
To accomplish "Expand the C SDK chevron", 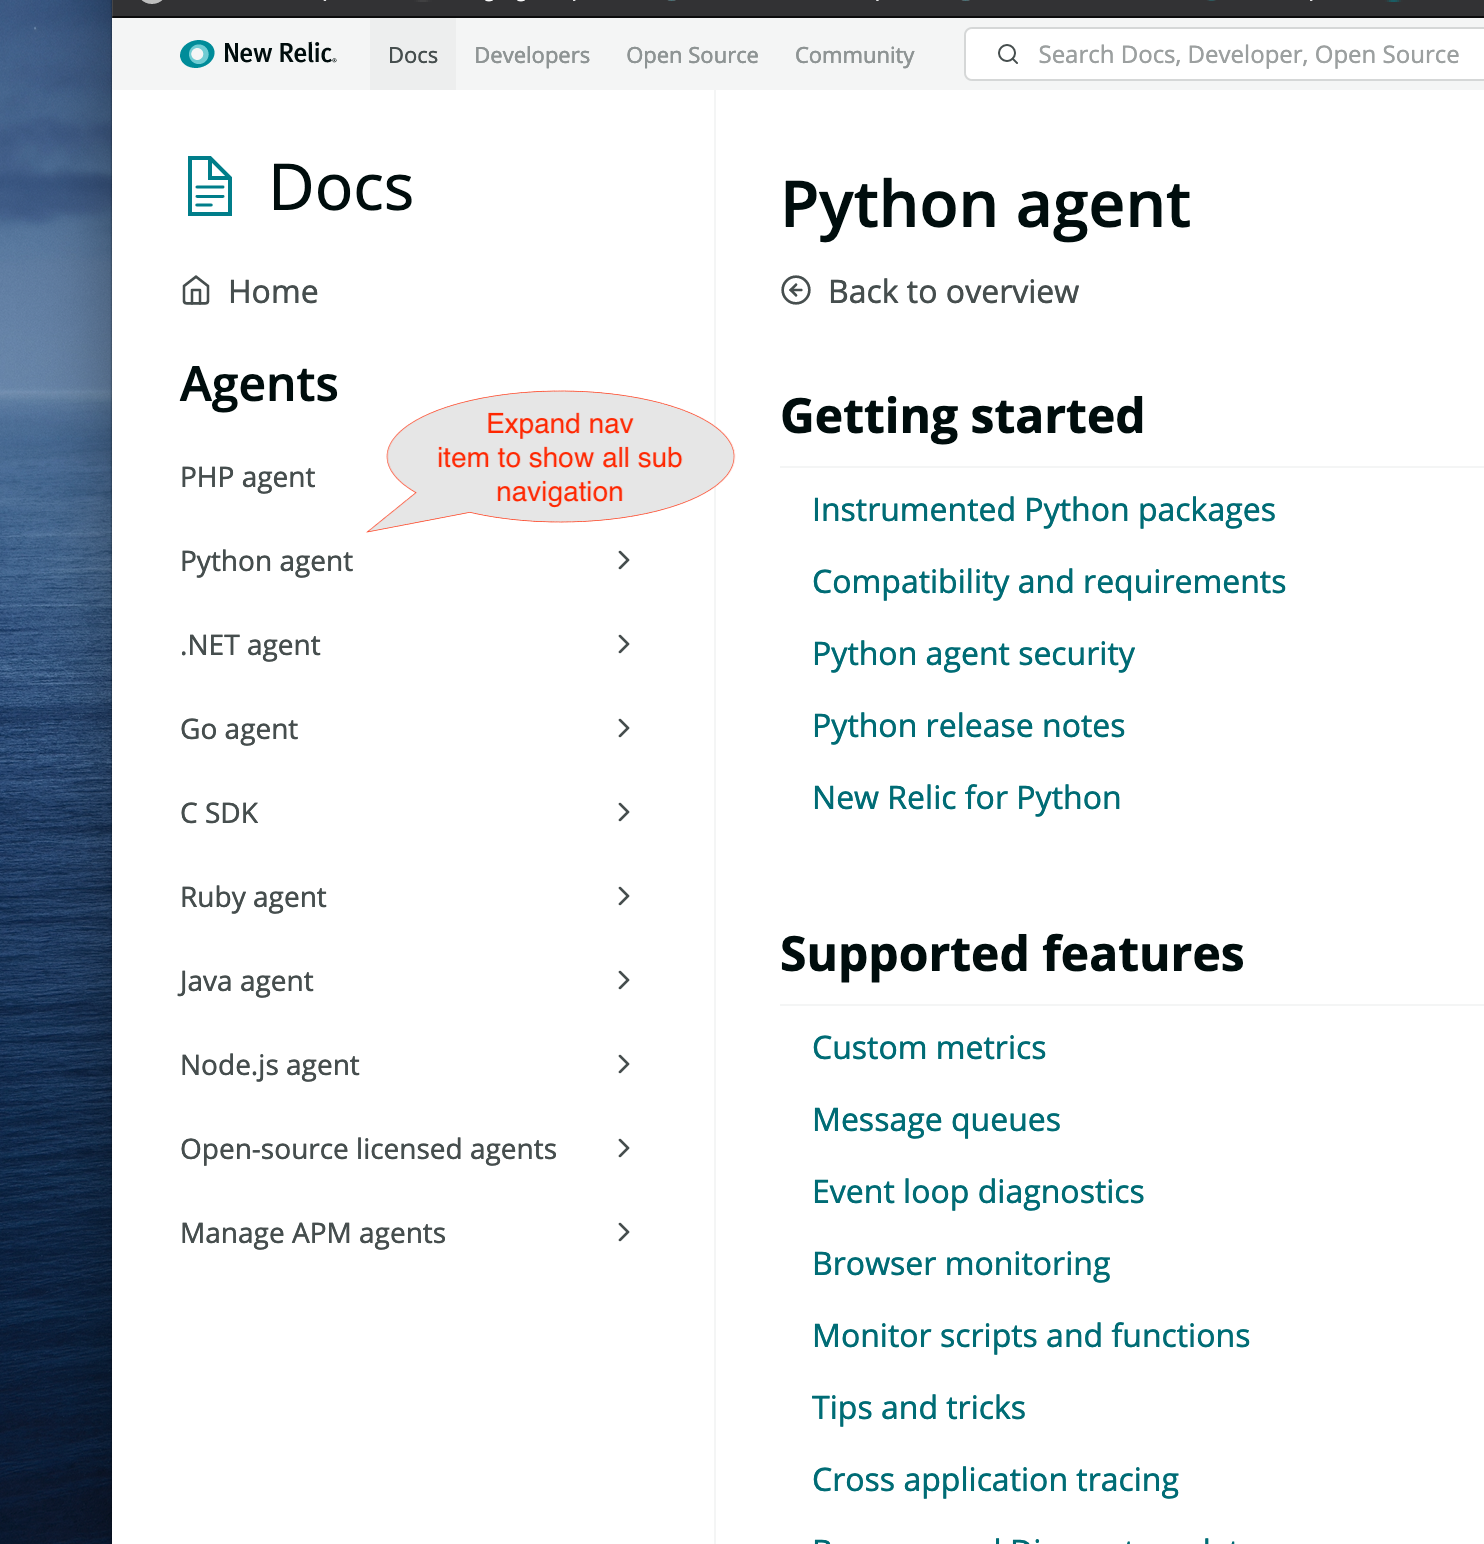I will 624,812.
